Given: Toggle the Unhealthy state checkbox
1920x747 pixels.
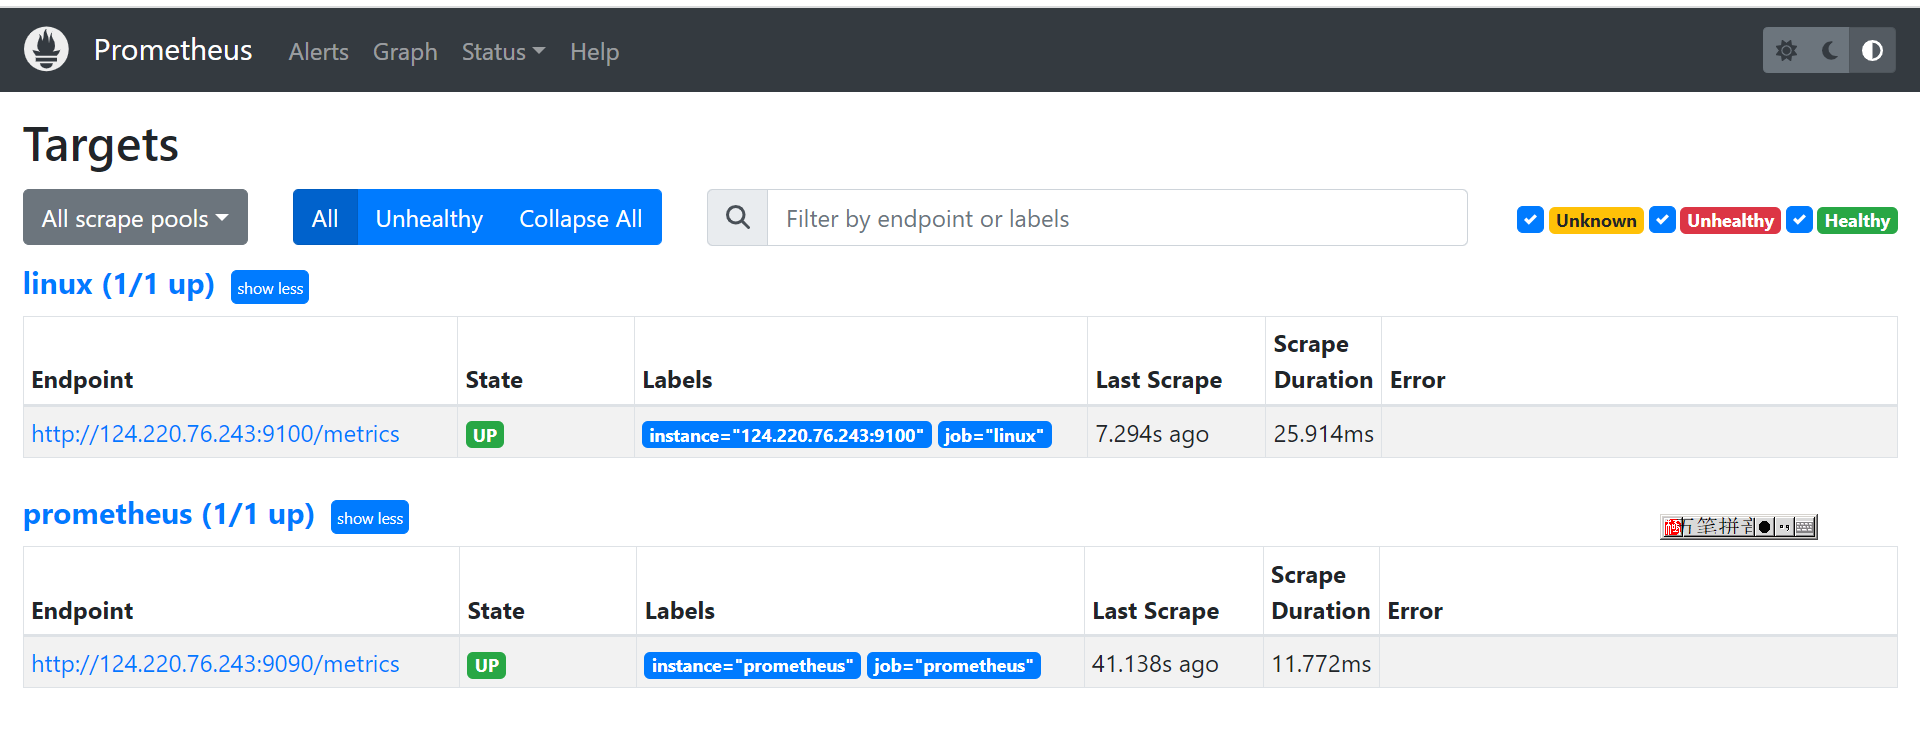Looking at the screenshot, I should (1662, 220).
